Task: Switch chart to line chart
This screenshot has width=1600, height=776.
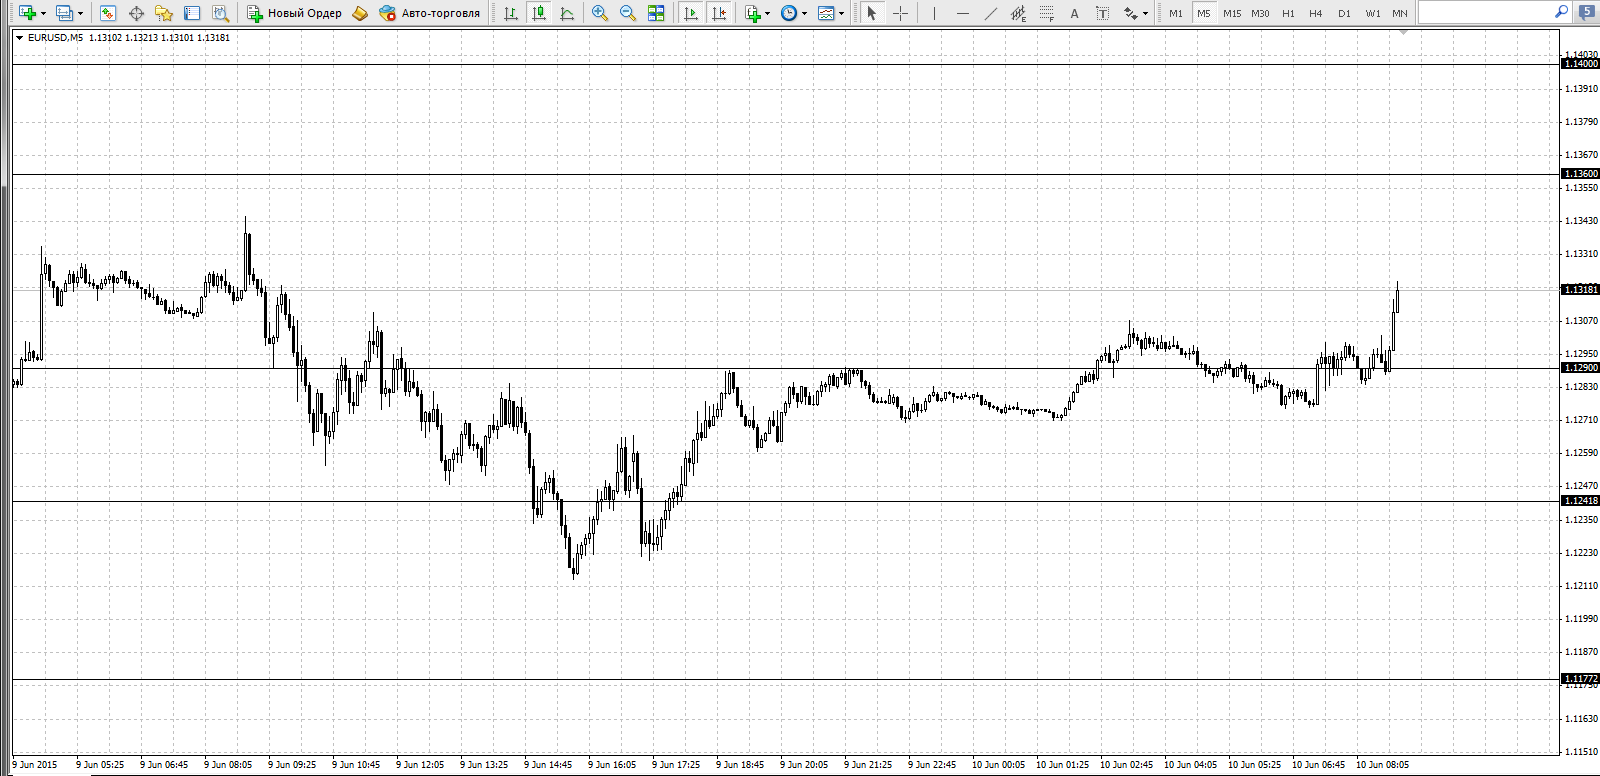Action: click(x=567, y=13)
